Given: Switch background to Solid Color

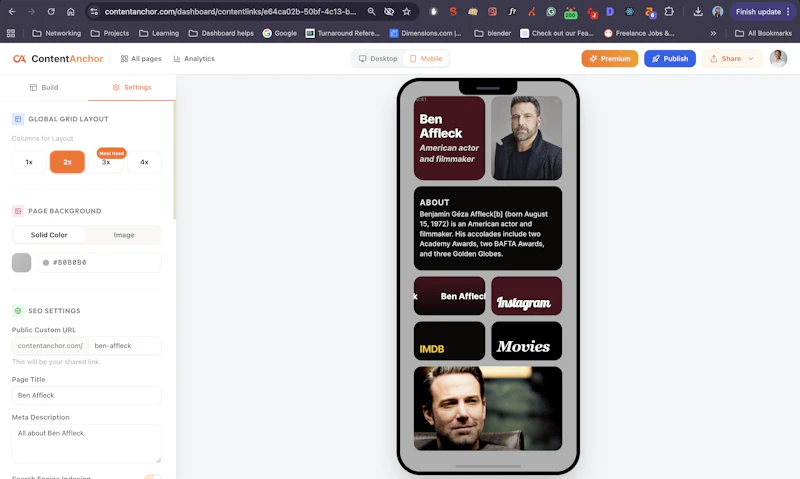Looking at the screenshot, I should 49,235.
